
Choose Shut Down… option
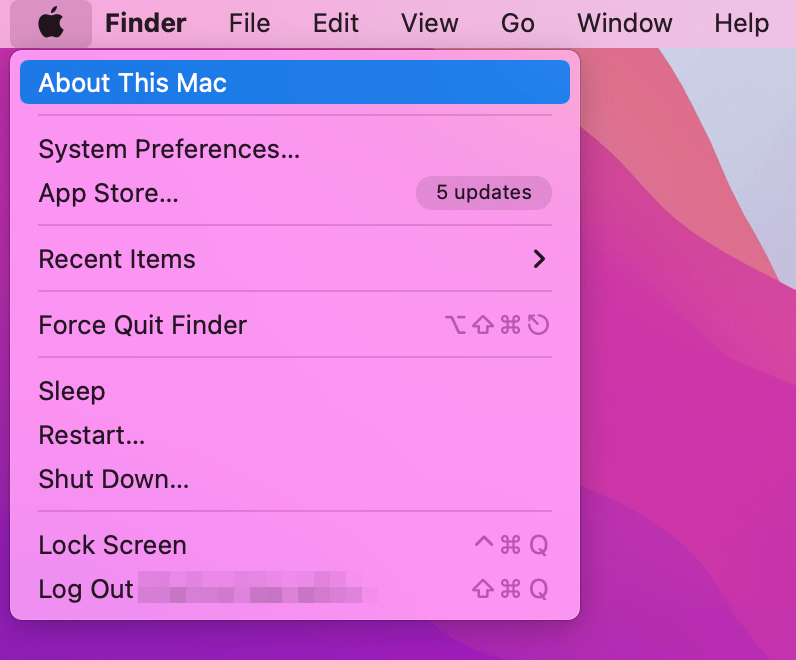coord(295,479)
